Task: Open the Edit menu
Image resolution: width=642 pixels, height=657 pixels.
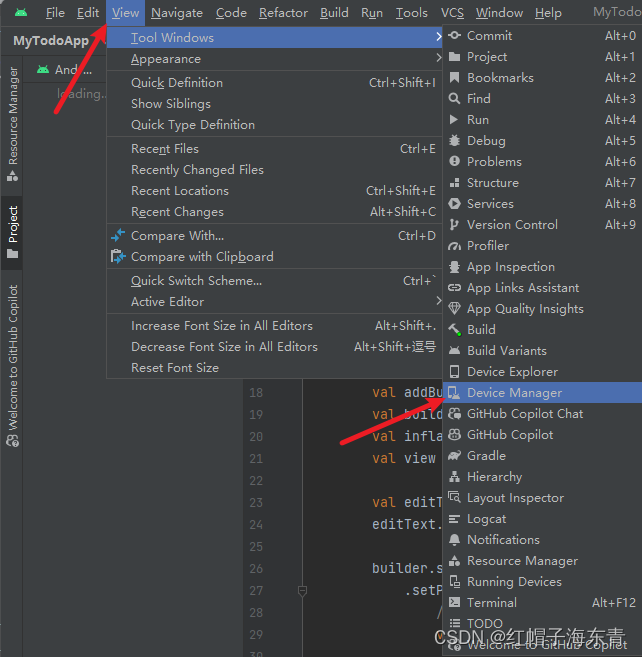Action: tap(88, 13)
